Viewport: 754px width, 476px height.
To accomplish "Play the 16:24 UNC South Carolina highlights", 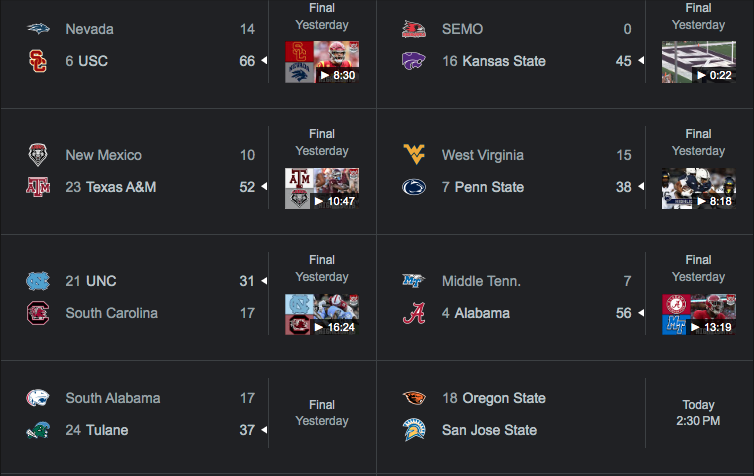I will [322, 314].
